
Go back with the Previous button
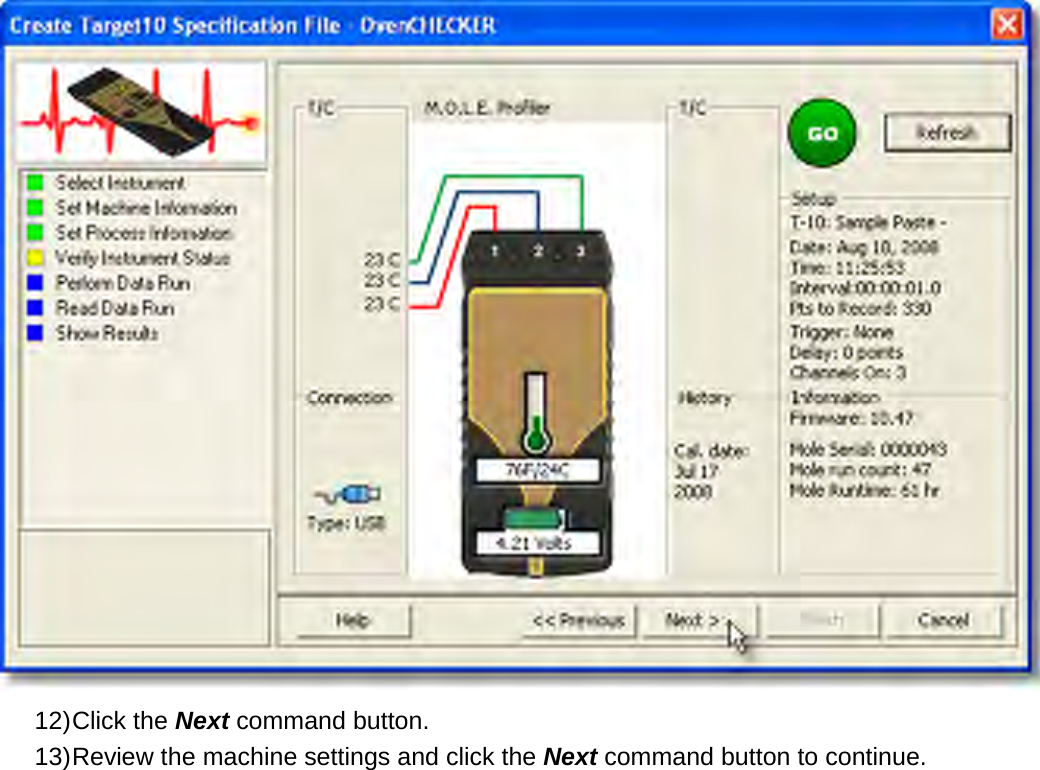click(578, 620)
